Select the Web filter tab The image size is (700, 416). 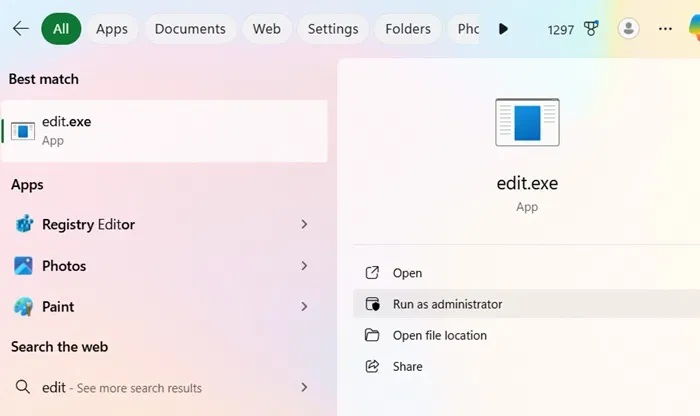[x=266, y=29]
